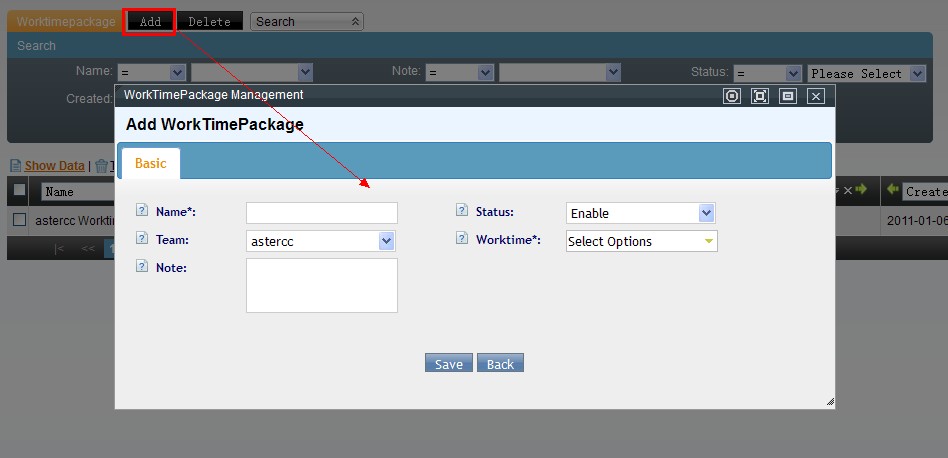Check the astercc Worktime row checkbox

[x=19, y=220]
